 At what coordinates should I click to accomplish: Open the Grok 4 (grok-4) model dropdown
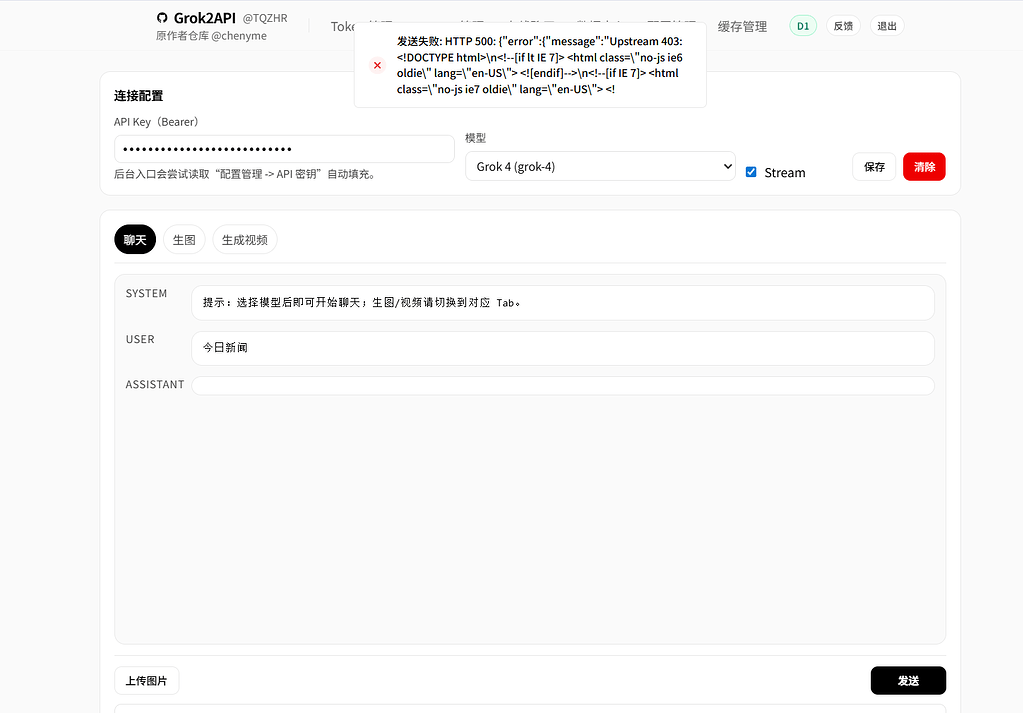coord(600,166)
